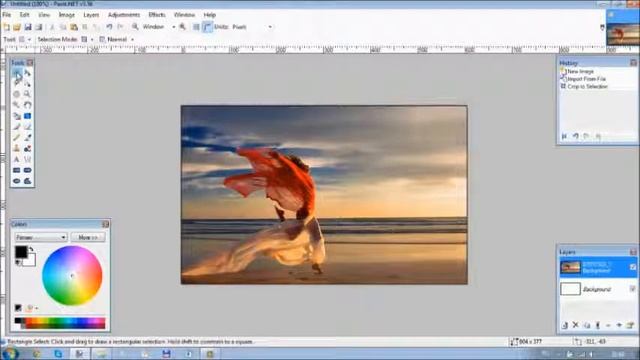Select the Lasso Select tool
Screen dimensions: 640x360
17,83
